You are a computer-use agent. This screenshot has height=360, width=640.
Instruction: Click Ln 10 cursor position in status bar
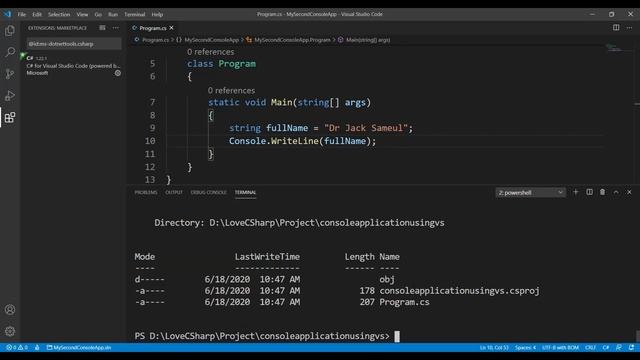494,348
